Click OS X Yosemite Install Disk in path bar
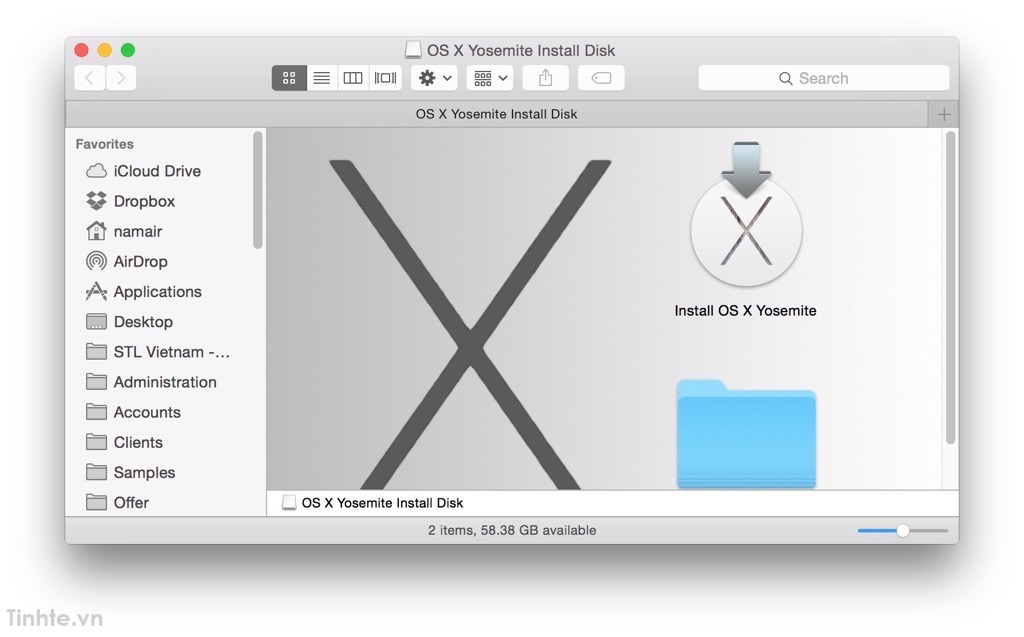The image size is (1024, 637). click(x=373, y=503)
